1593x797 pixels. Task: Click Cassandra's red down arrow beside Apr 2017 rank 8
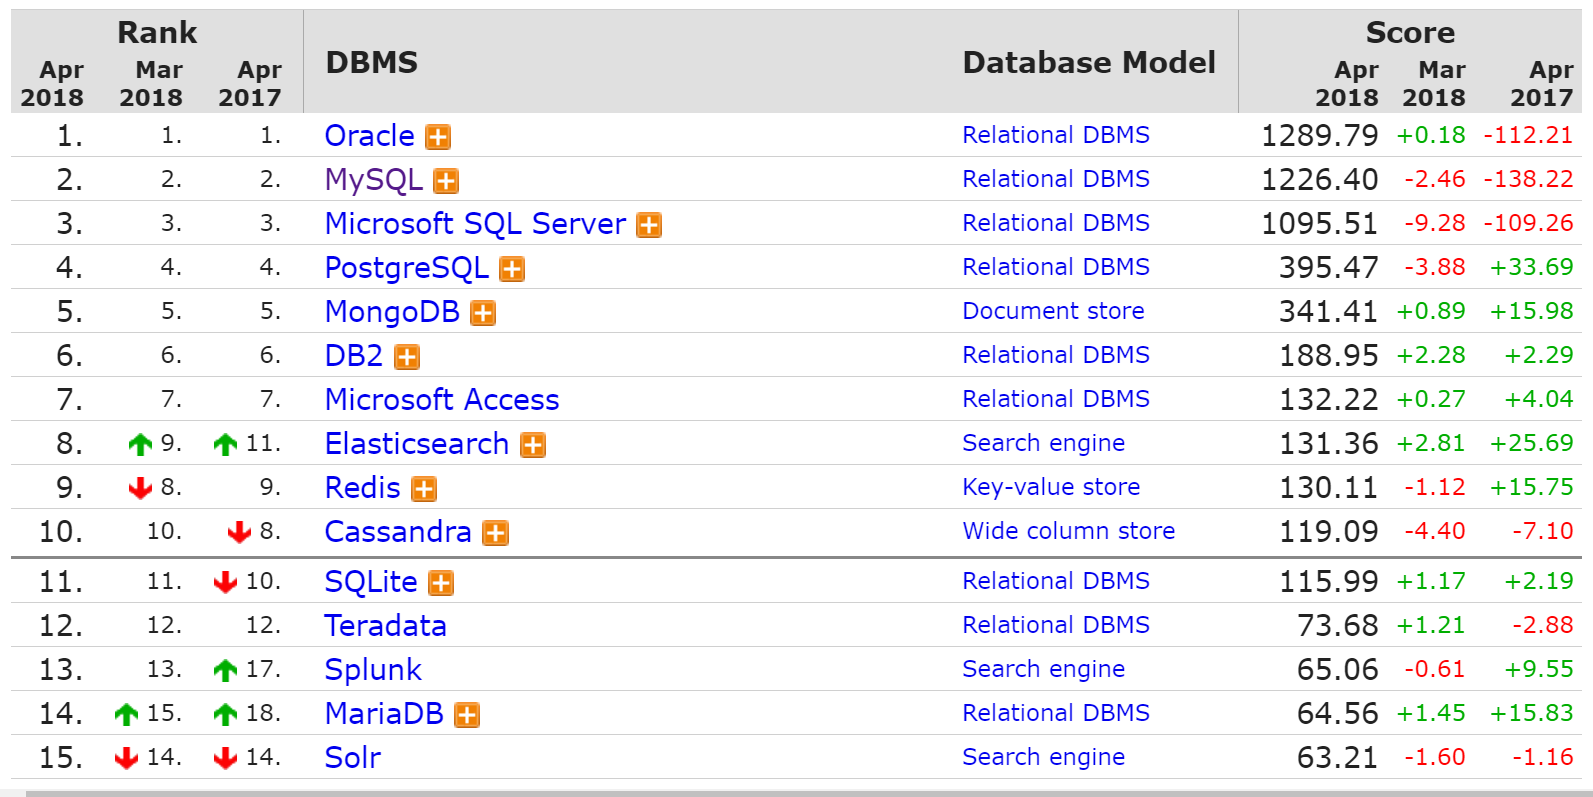[239, 532]
